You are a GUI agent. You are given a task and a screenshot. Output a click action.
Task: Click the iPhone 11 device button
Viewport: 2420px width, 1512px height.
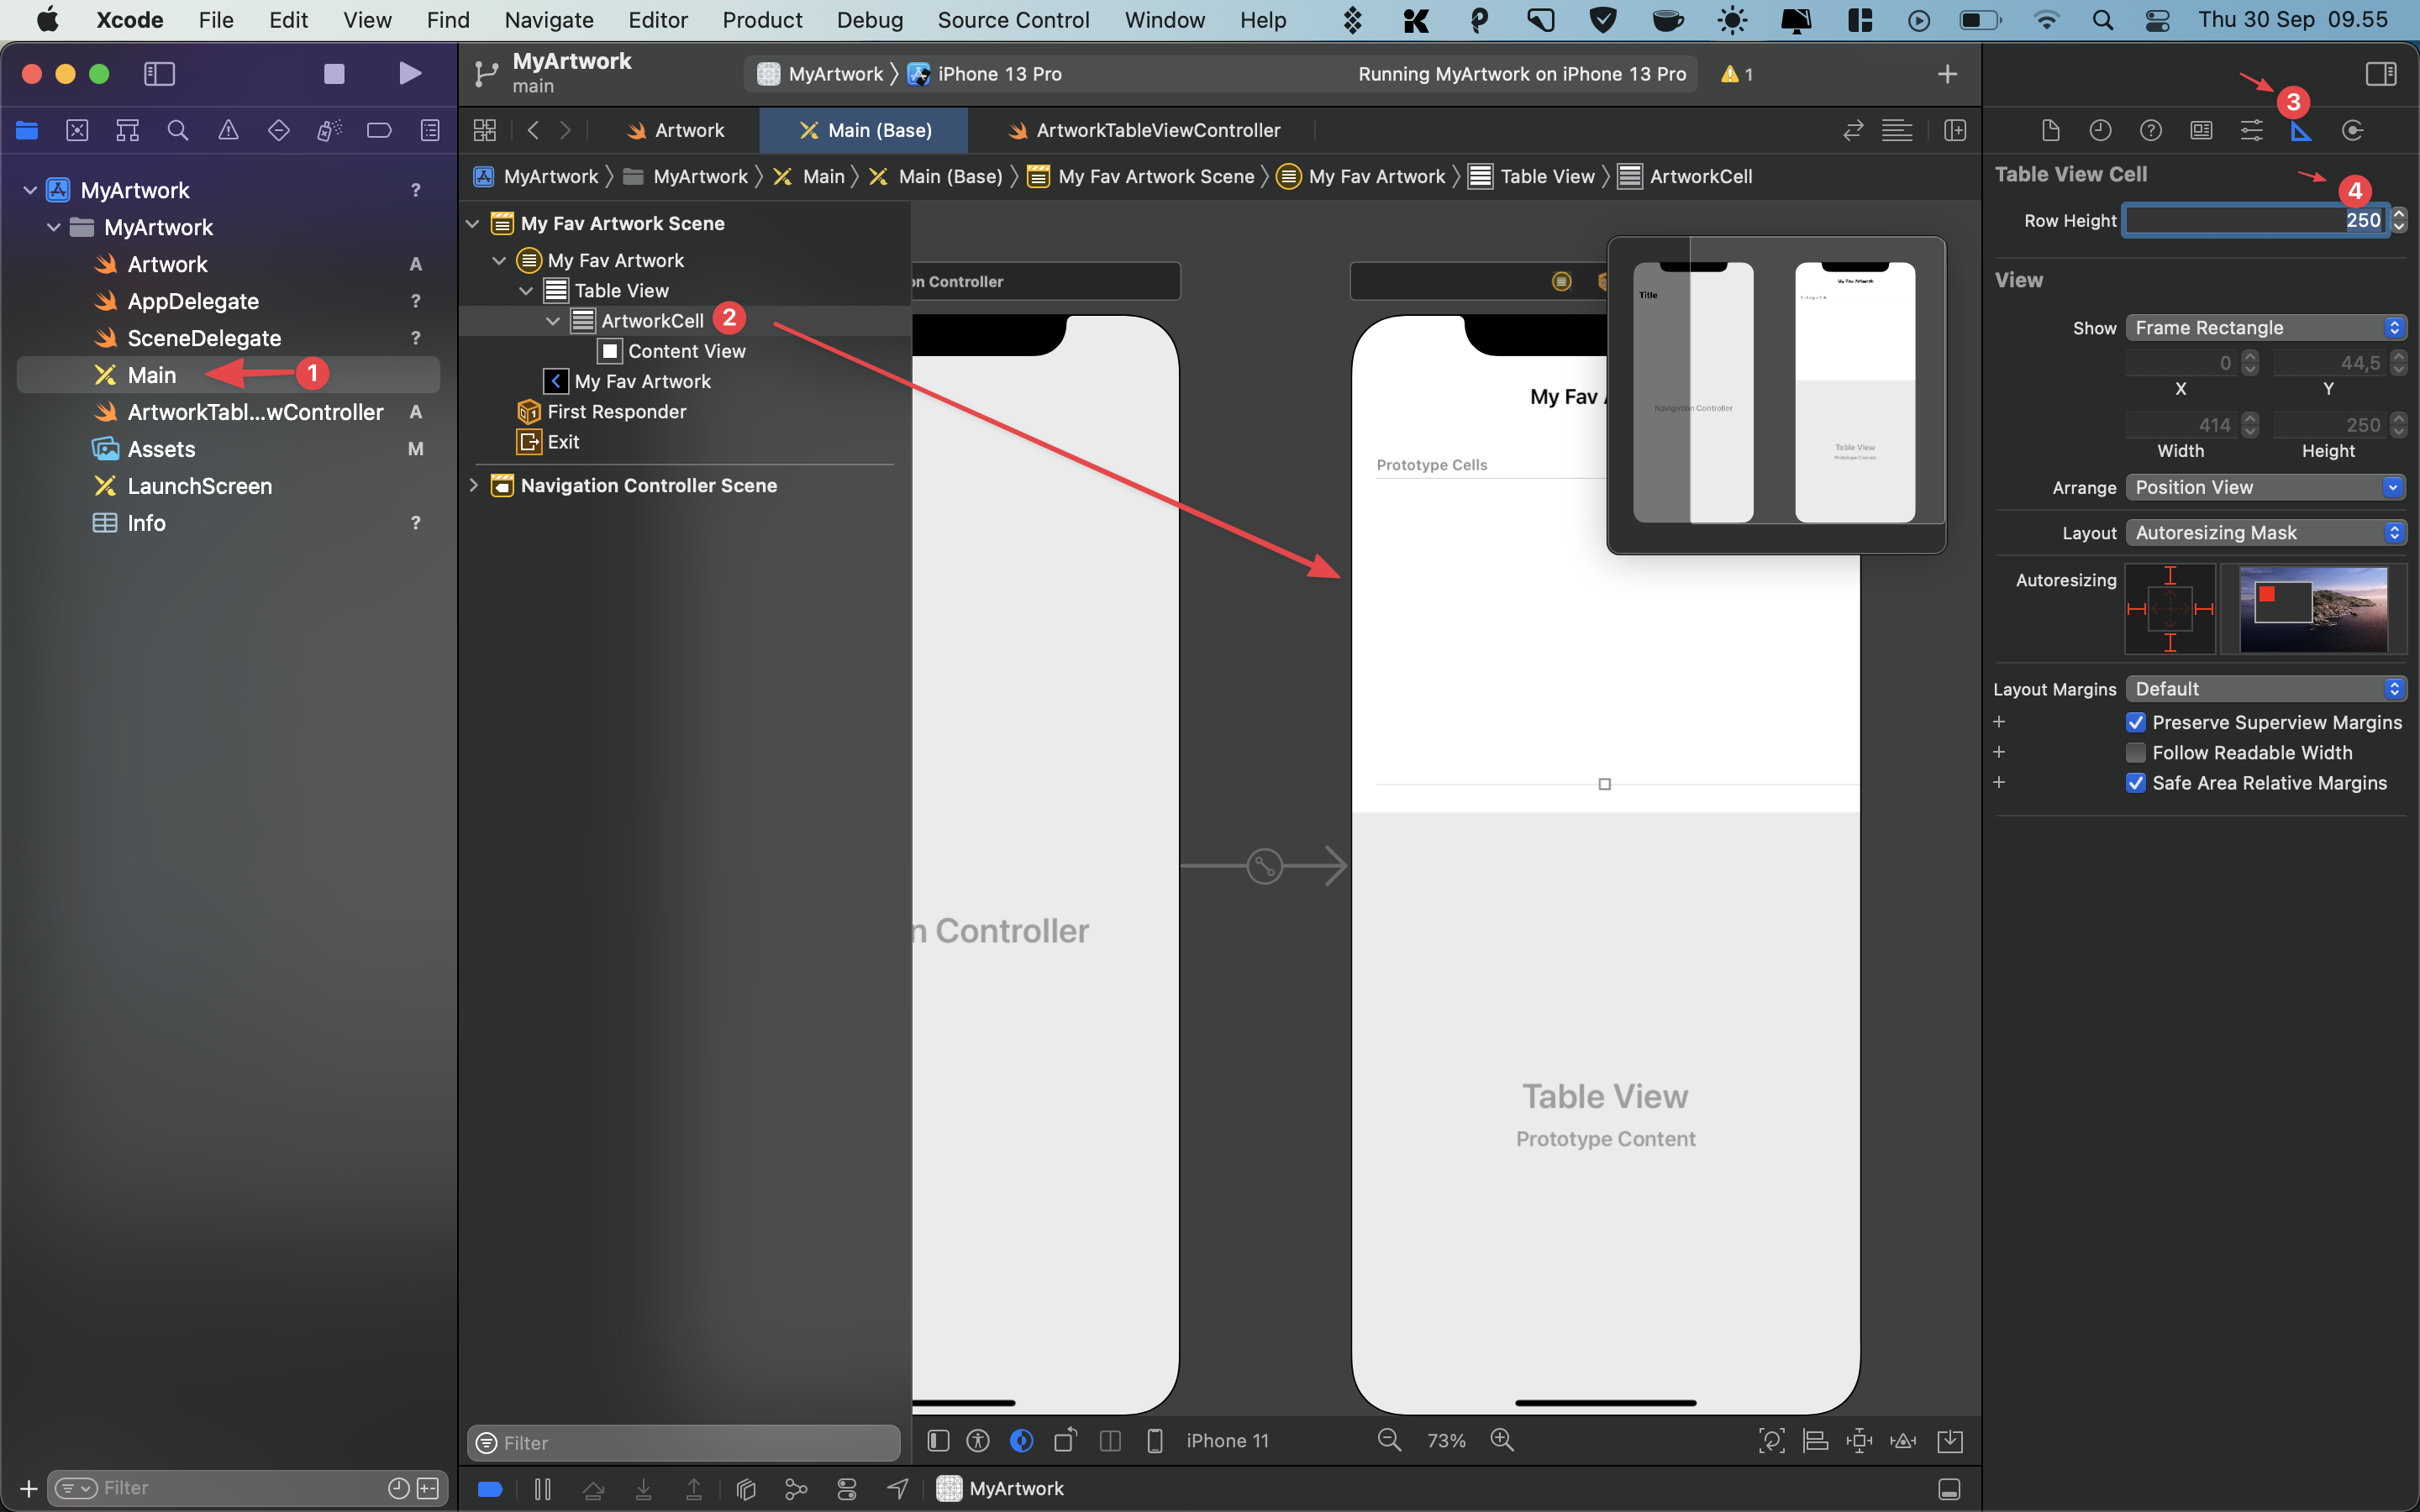pyautogui.click(x=1227, y=1441)
